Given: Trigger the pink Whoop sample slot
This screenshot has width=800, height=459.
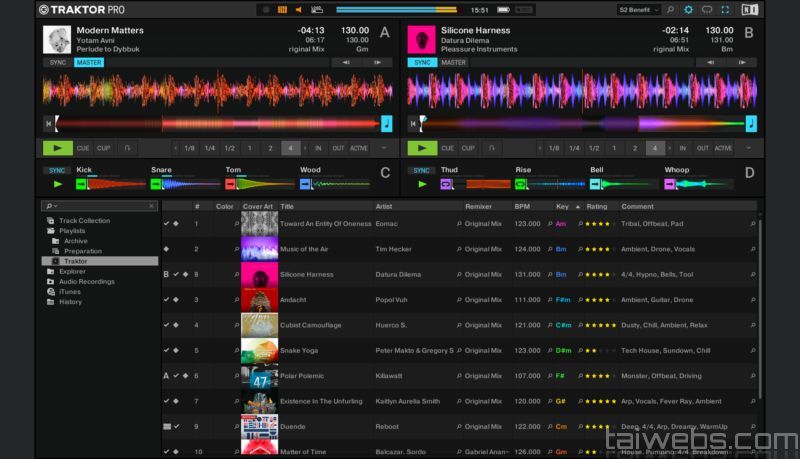Looking at the screenshot, I should [x=669, y=184].
